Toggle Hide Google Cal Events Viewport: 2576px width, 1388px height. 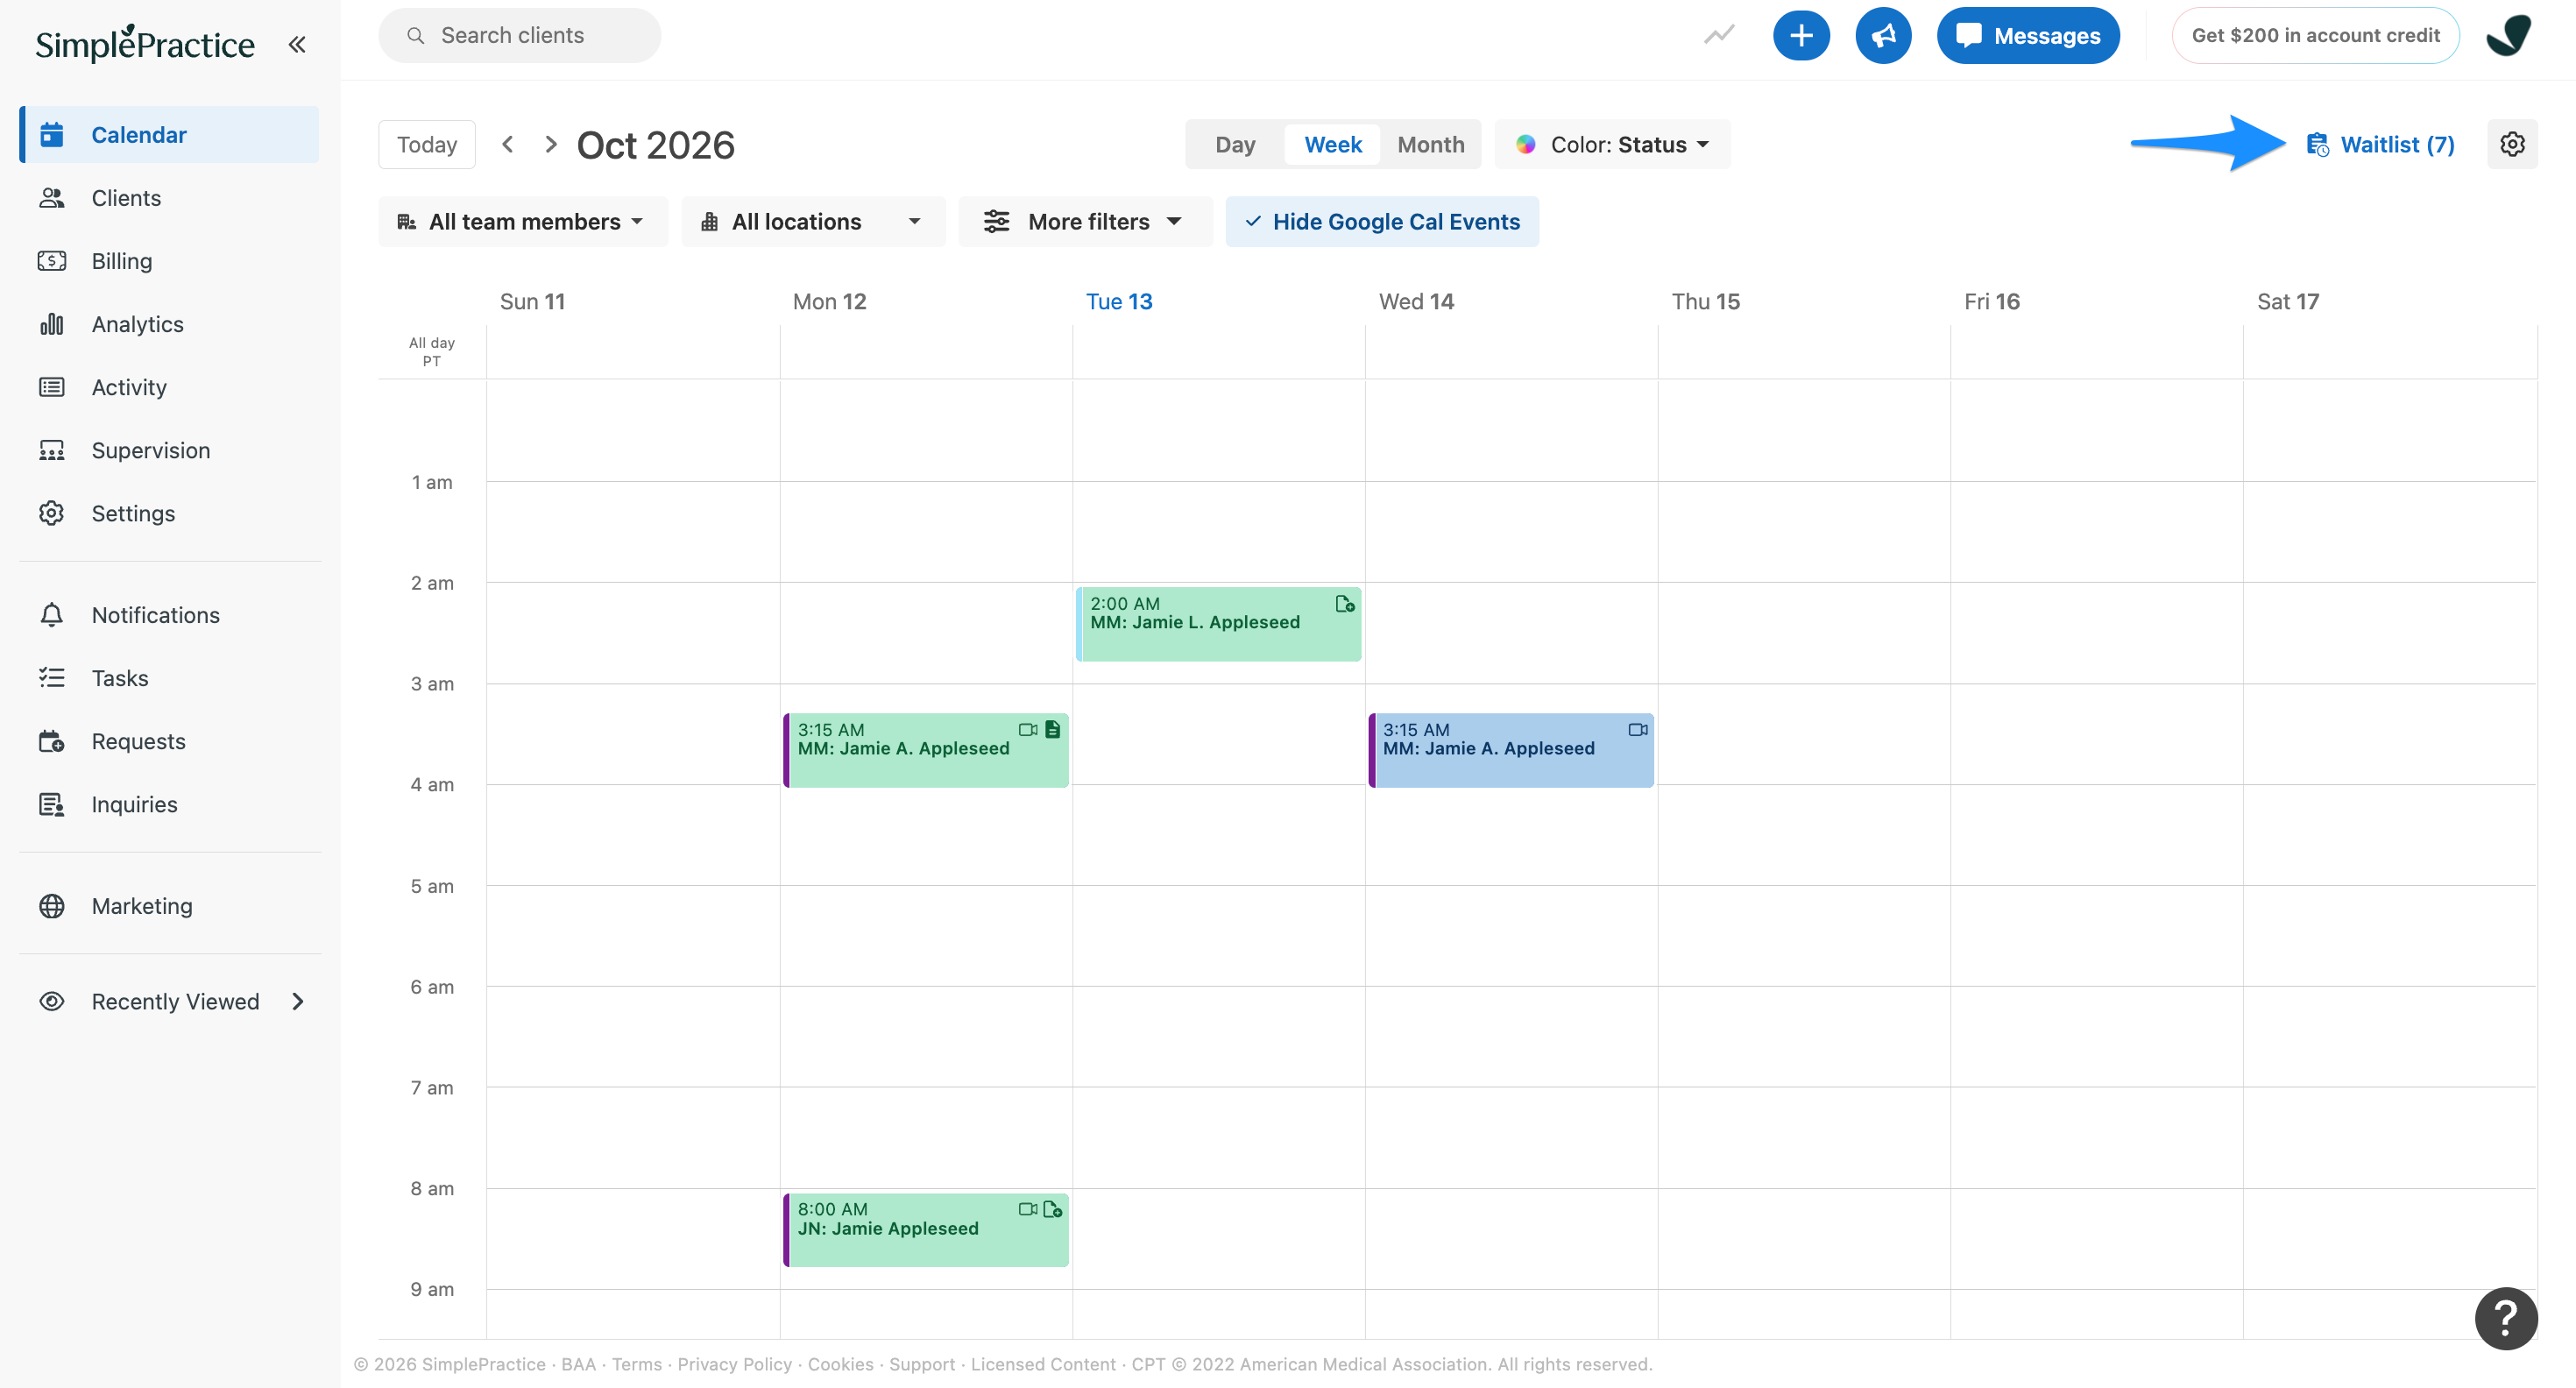[1382, 222]
